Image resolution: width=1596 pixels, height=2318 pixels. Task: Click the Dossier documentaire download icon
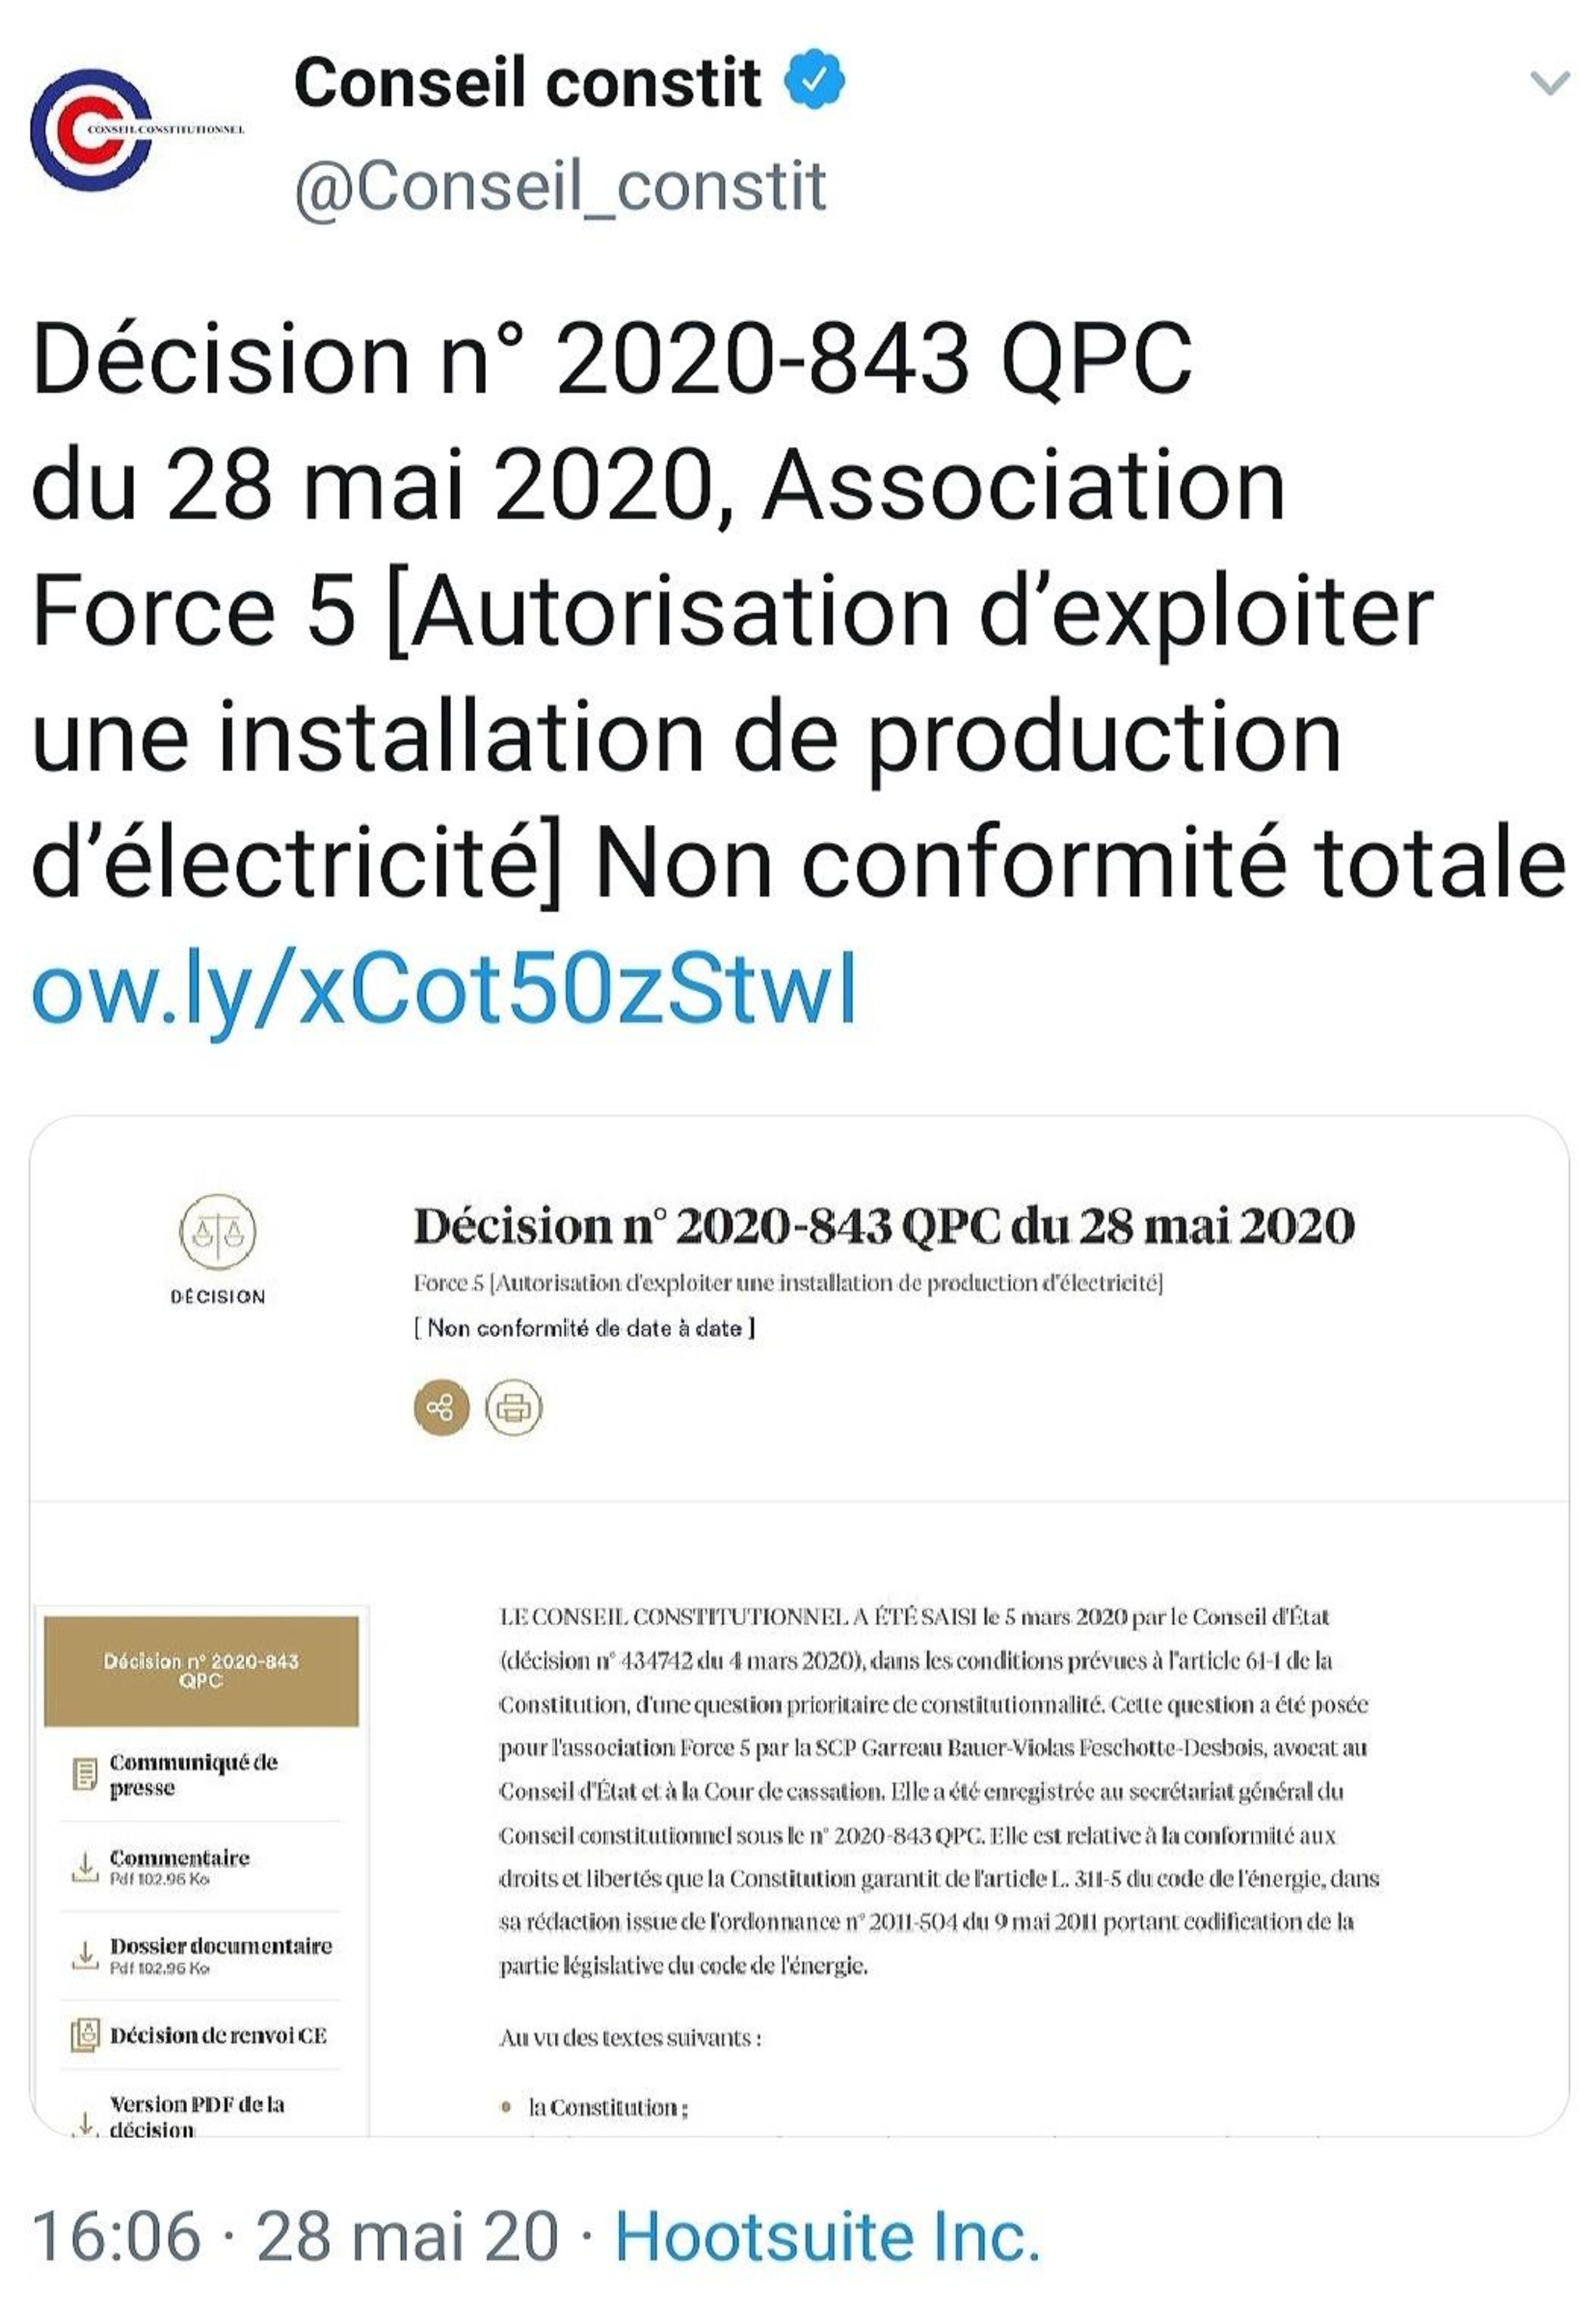coord(85,1954)
